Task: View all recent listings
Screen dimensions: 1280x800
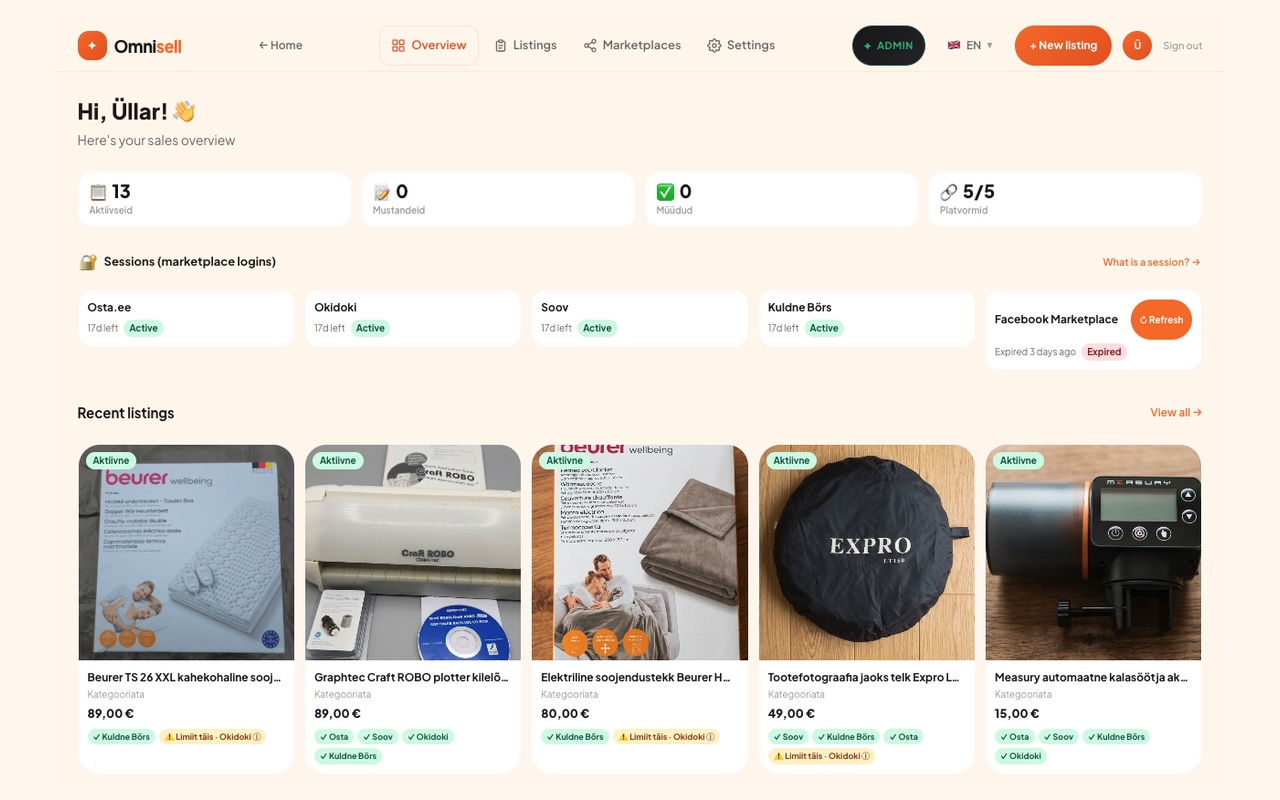Action: 1176,412
